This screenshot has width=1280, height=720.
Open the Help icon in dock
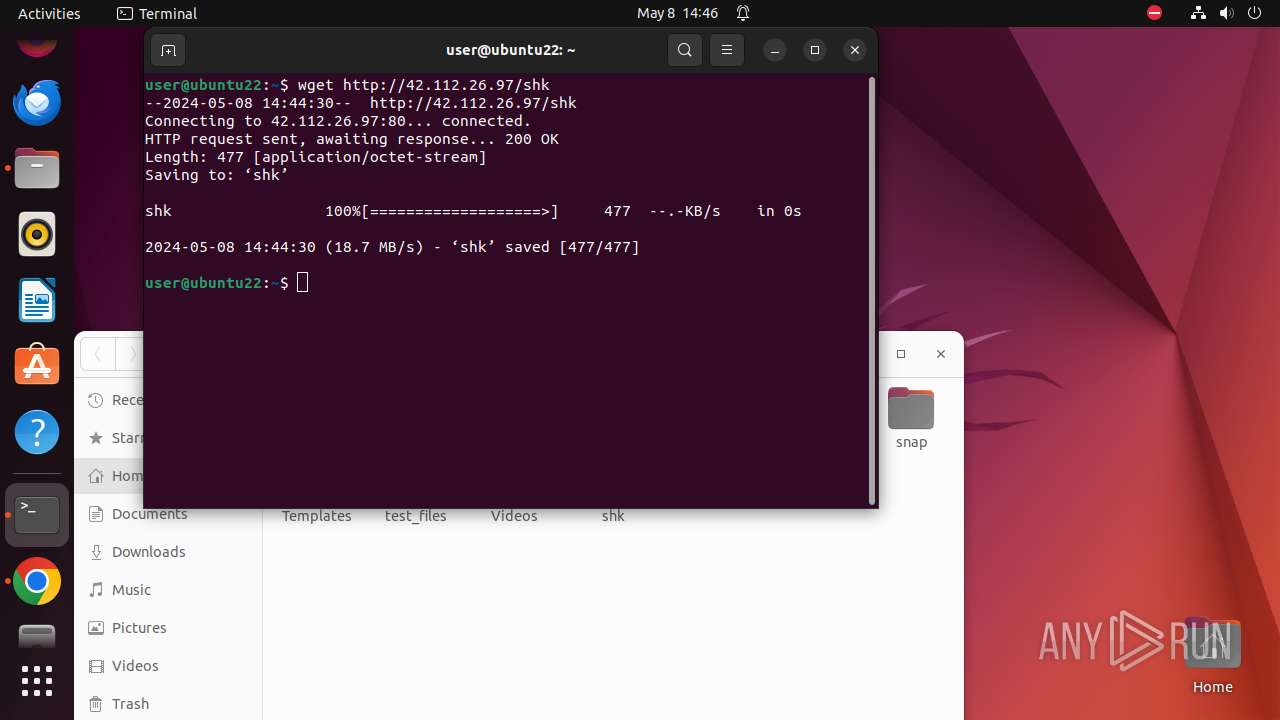coord(37,432)
